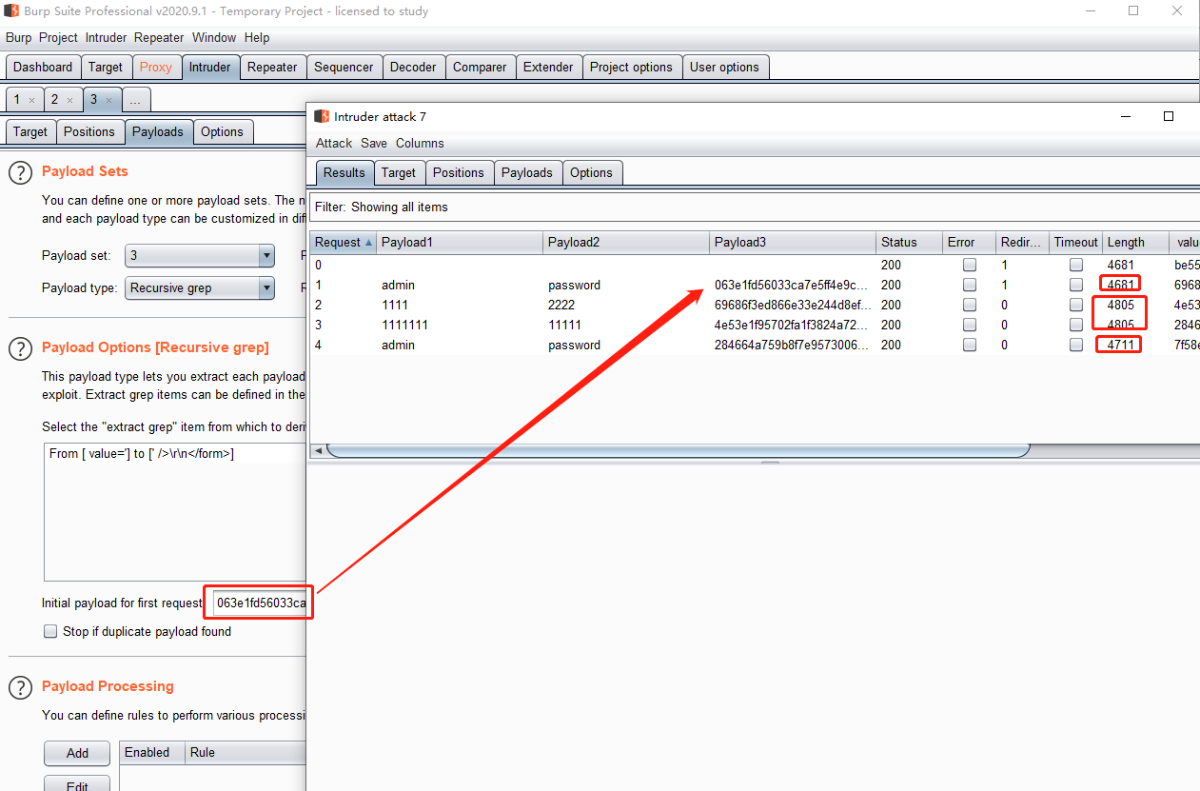Sort results by Payload3 column

coord(793,242)
